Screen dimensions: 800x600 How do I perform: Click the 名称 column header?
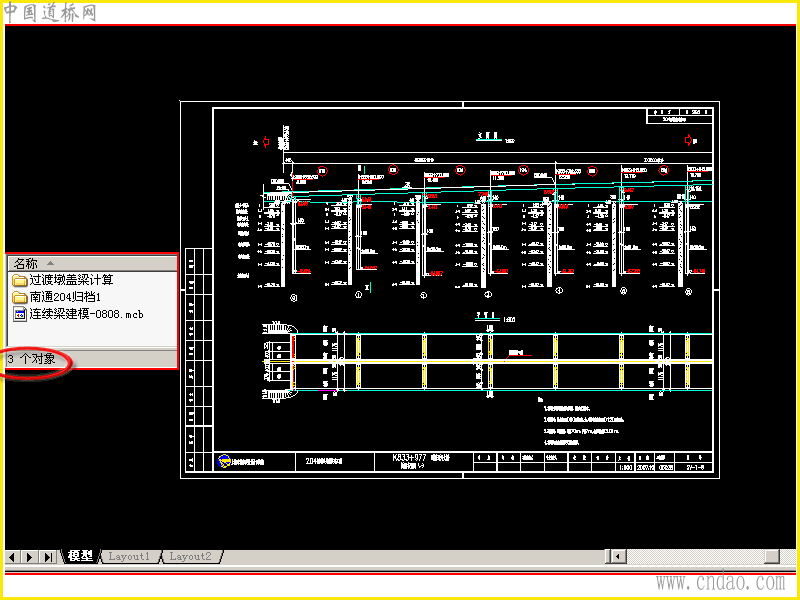(92, 263)
